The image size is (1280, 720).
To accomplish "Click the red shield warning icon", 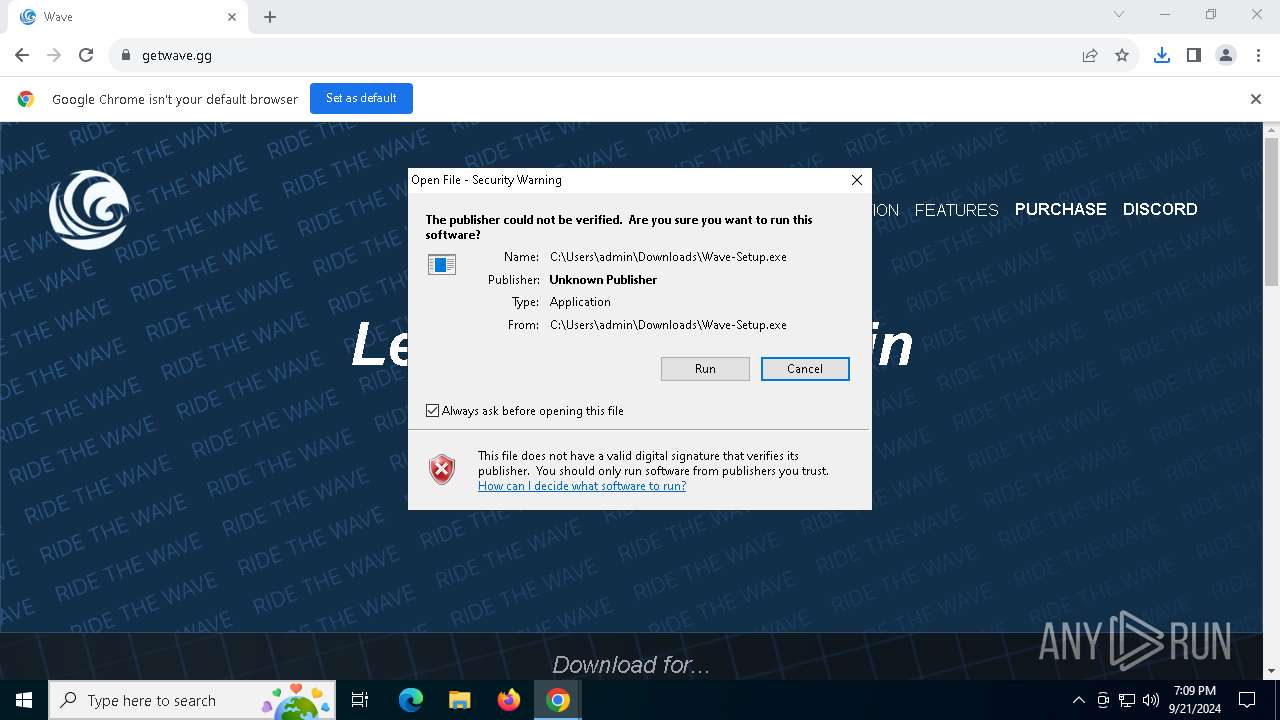I will pyautogui.click(x=442, y=469).
